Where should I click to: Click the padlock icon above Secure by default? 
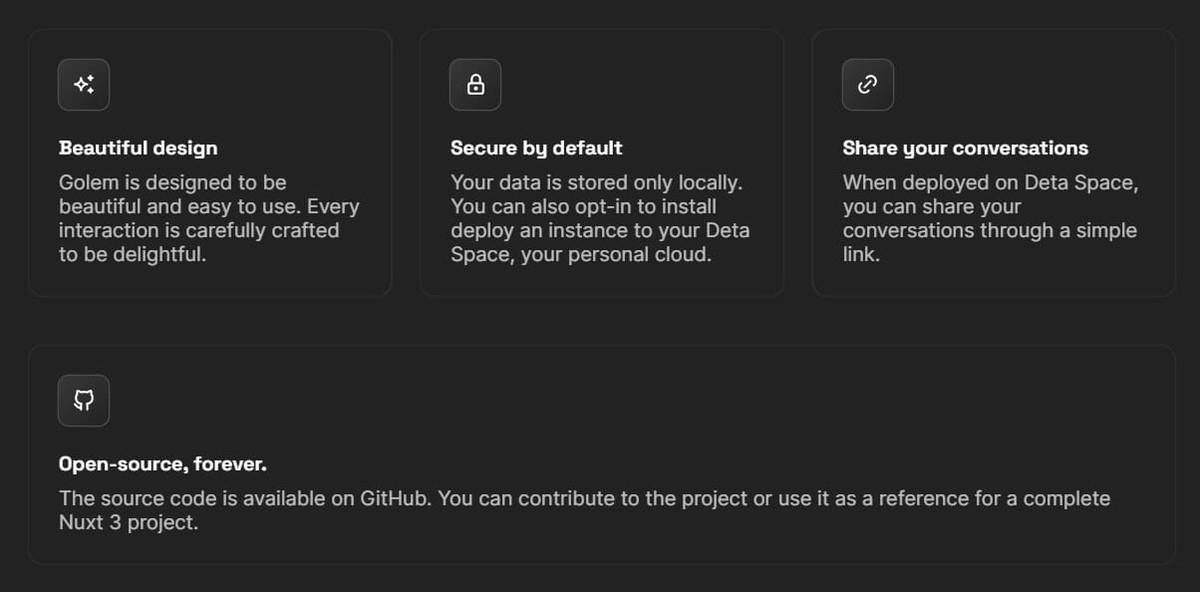[x=476, y=85]
